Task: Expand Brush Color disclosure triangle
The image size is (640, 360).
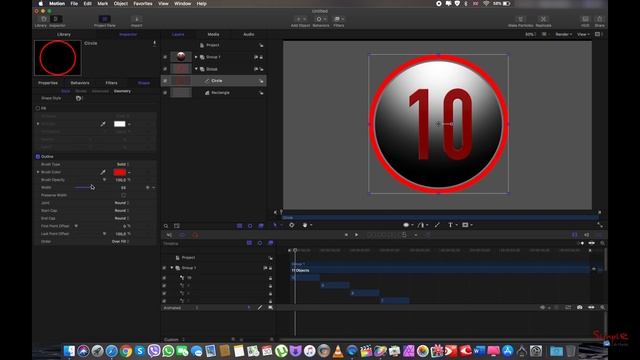Action: 38,172
